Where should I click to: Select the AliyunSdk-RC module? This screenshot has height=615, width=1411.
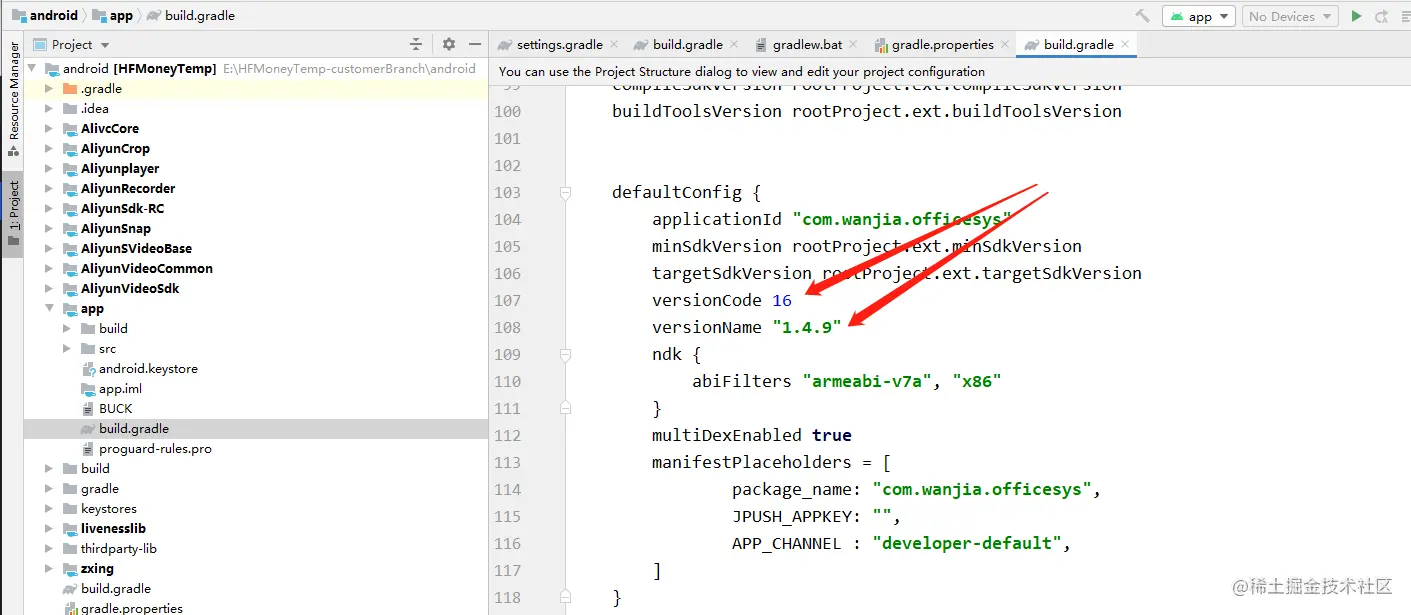pos(122,208)
